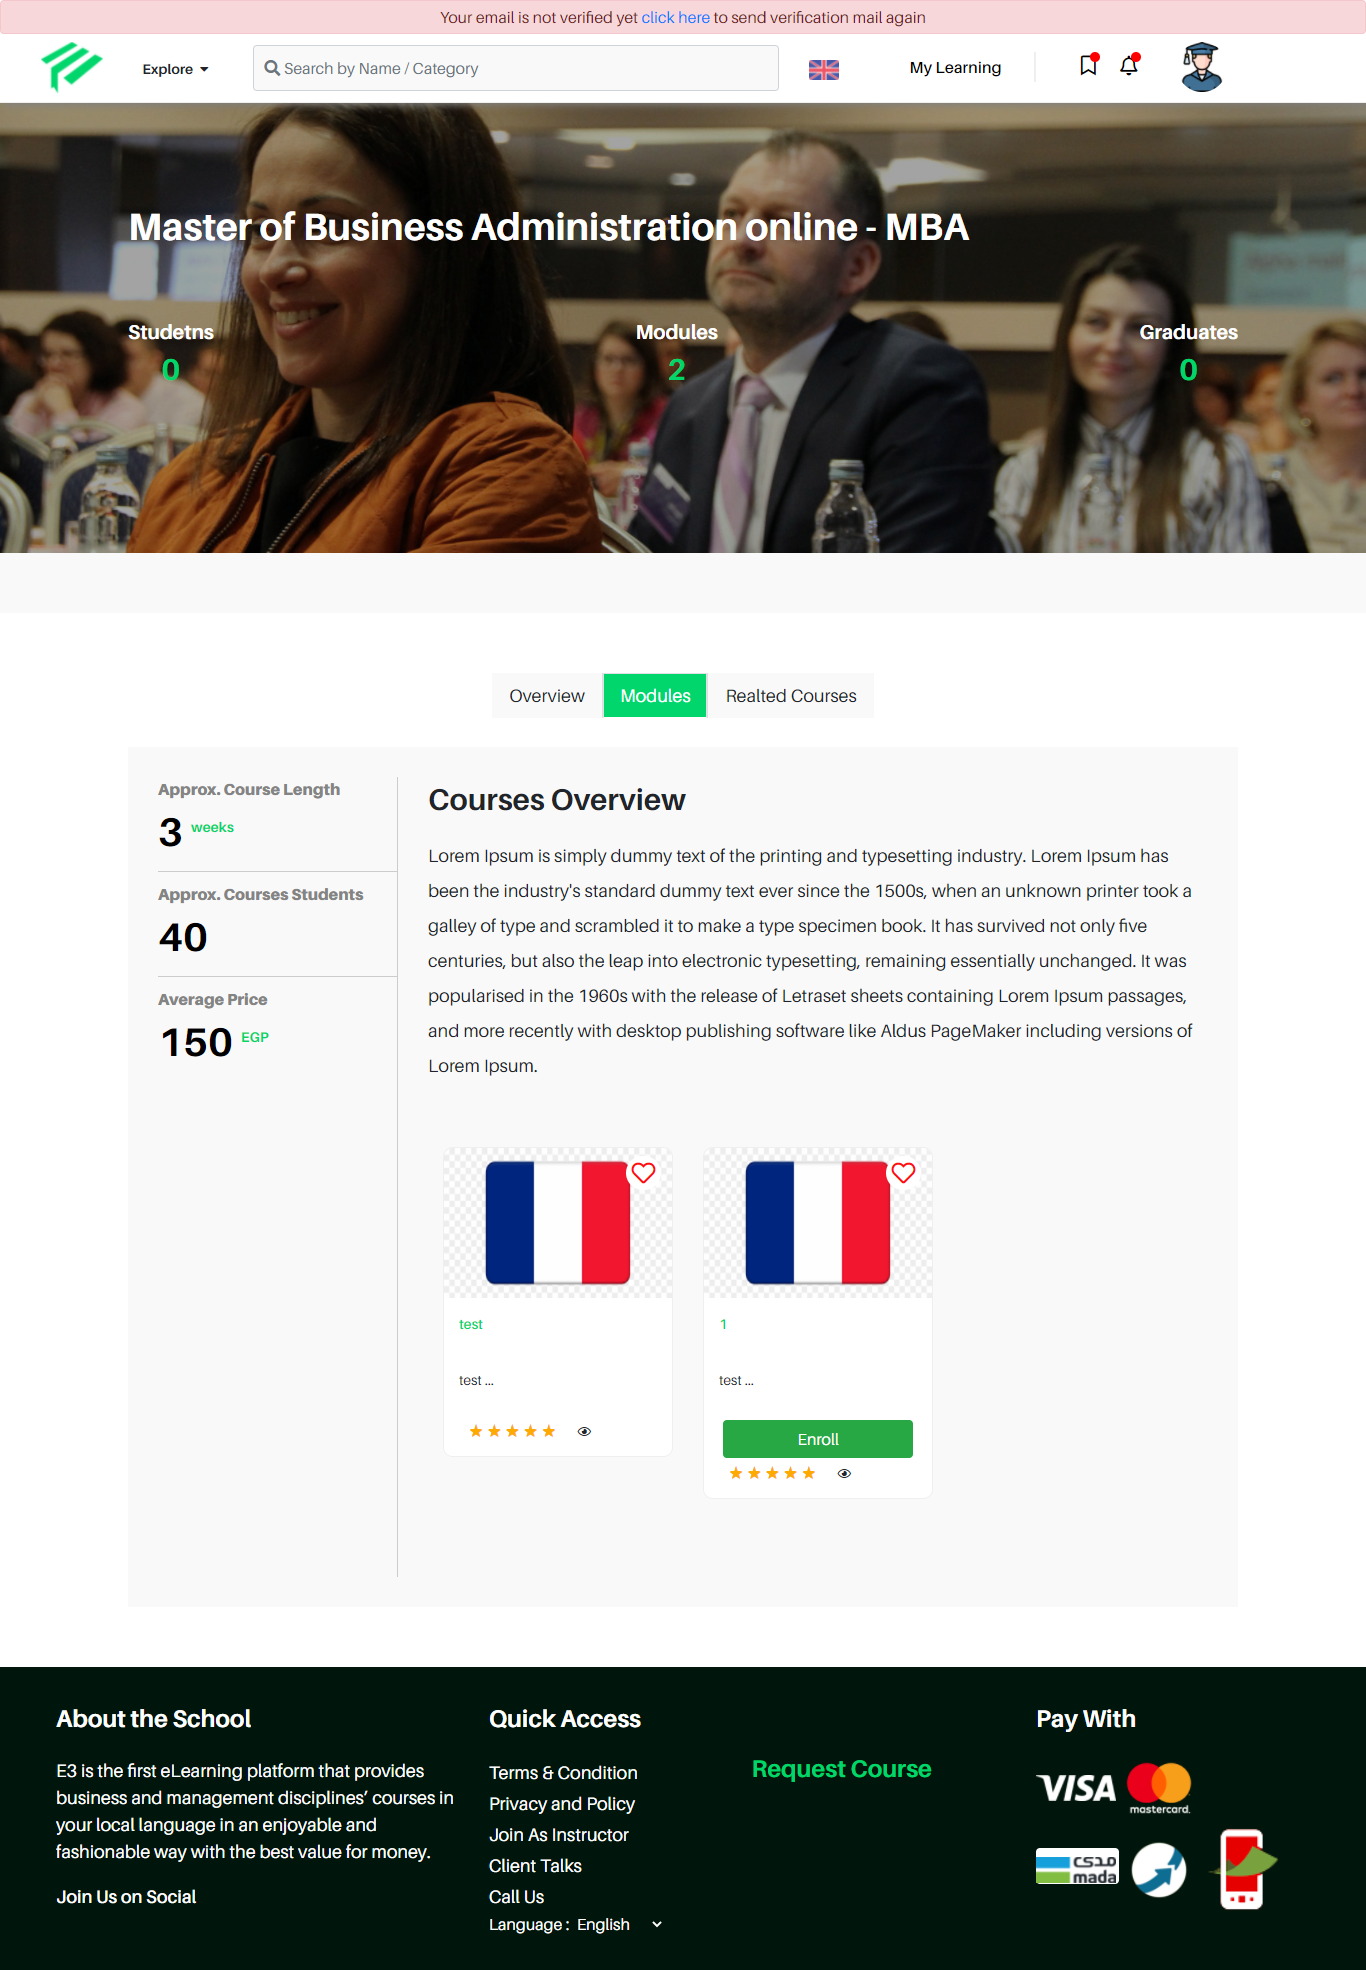The width and height of the screenshot is (1366, 1970).
Task: Click the eye icon under Enroll button
Action: point(845,1474)
